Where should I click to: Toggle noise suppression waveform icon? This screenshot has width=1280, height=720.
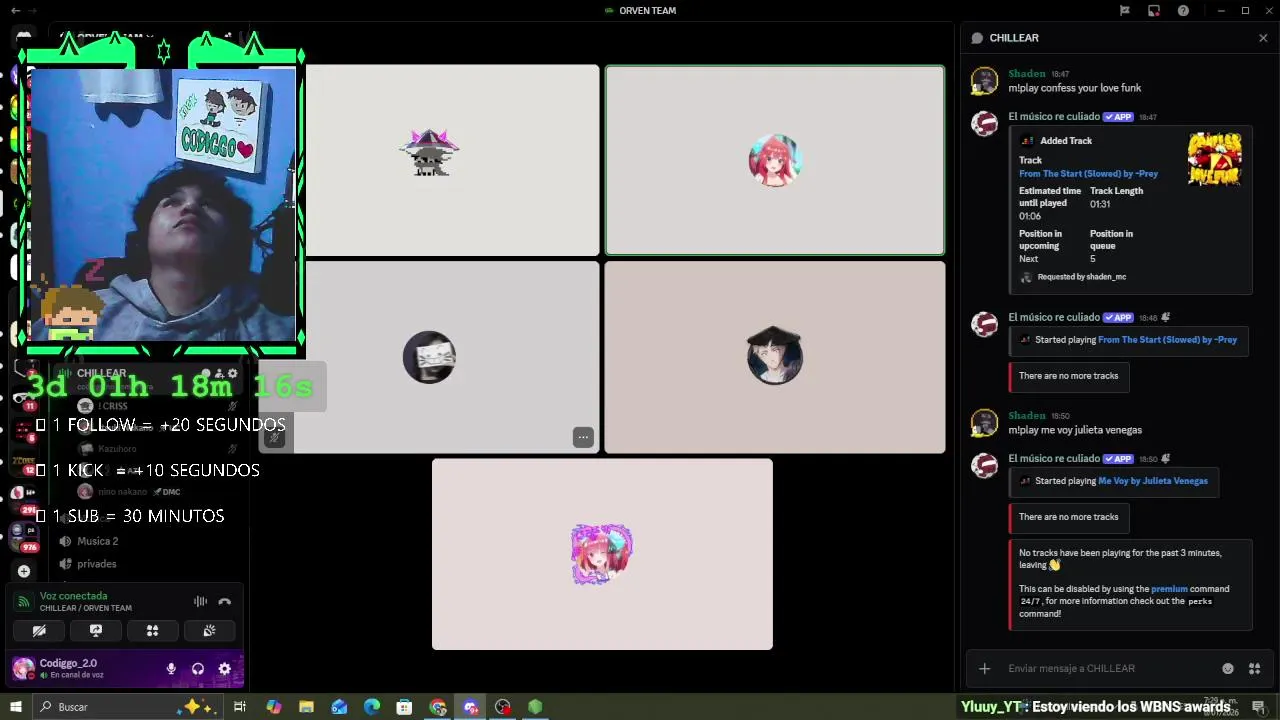coord(200,601)
